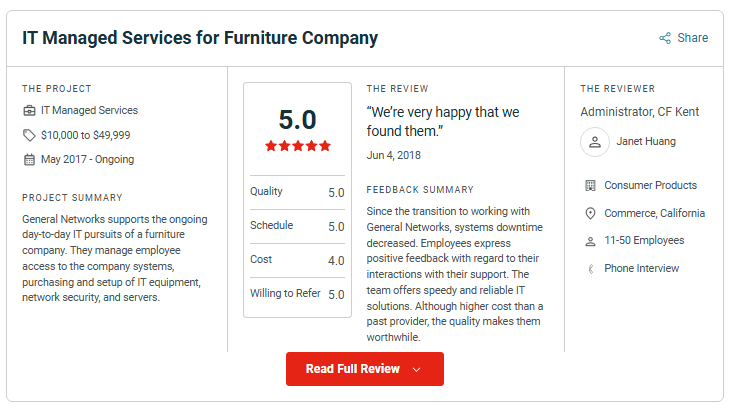Viewport: 733px width, 408px height.
Task: Click the Phone Interview icon
Action: pyautogui.click(x=590, y=268)
